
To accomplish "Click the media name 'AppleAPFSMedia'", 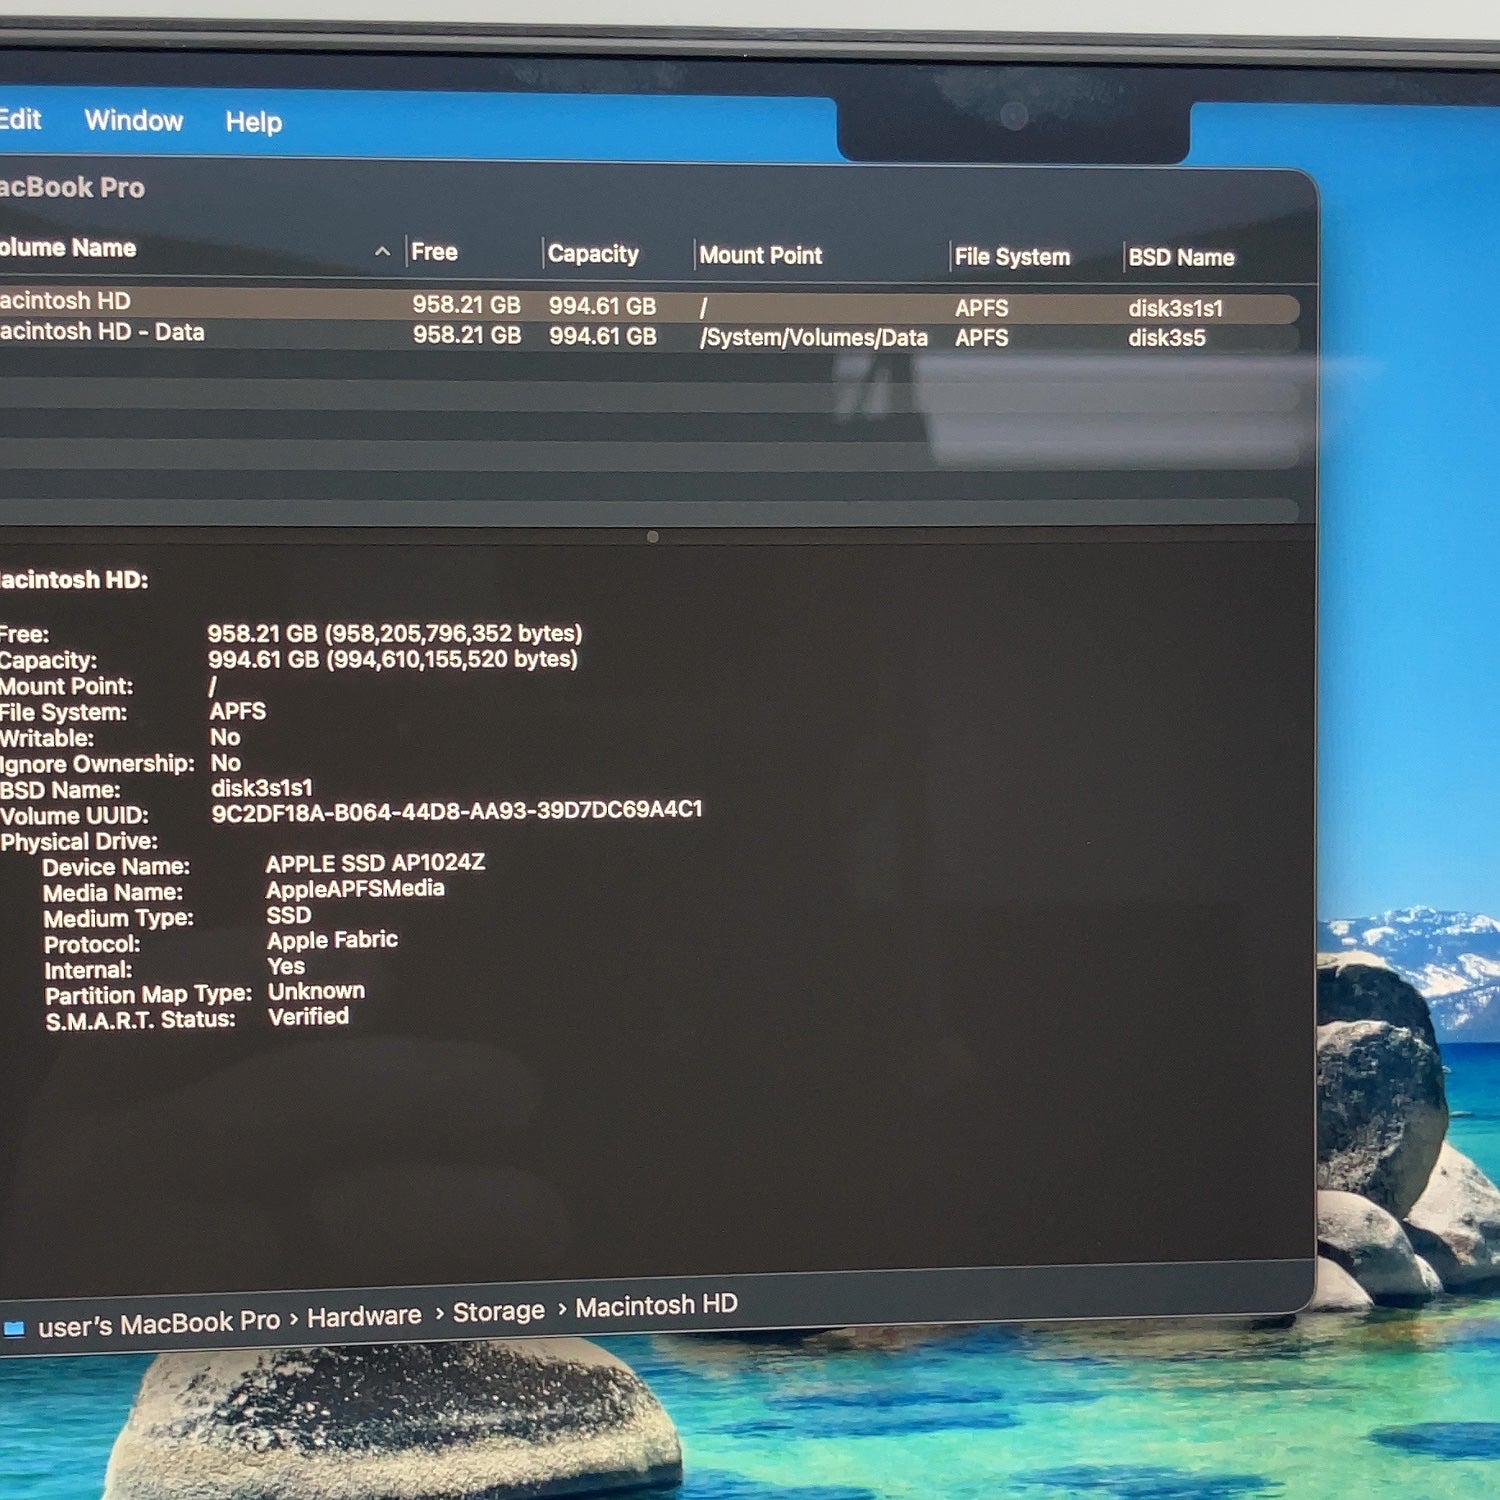I will pyautogui.click(x=355, y=889).
